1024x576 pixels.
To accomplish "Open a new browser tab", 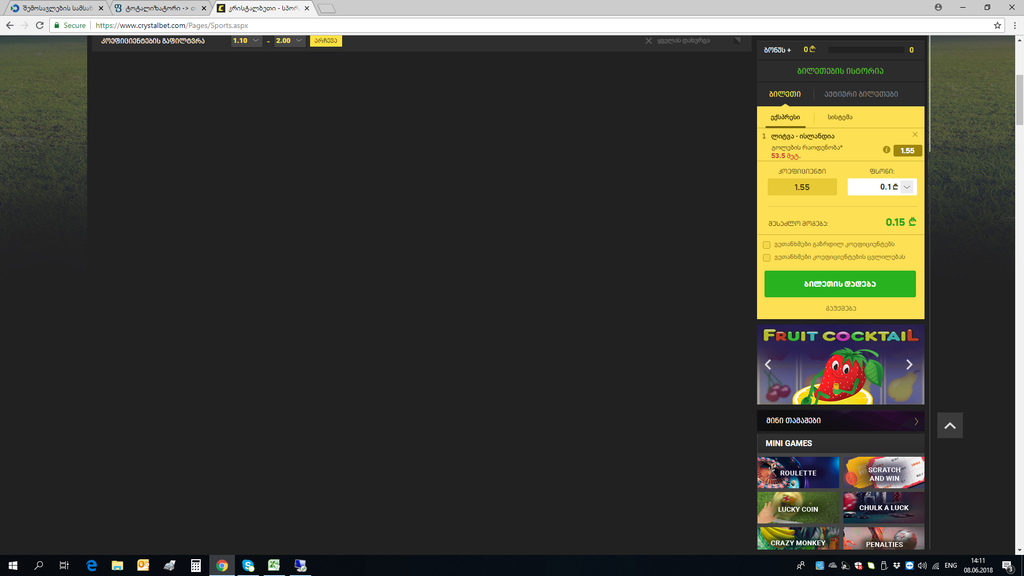I will coord(327,8).
